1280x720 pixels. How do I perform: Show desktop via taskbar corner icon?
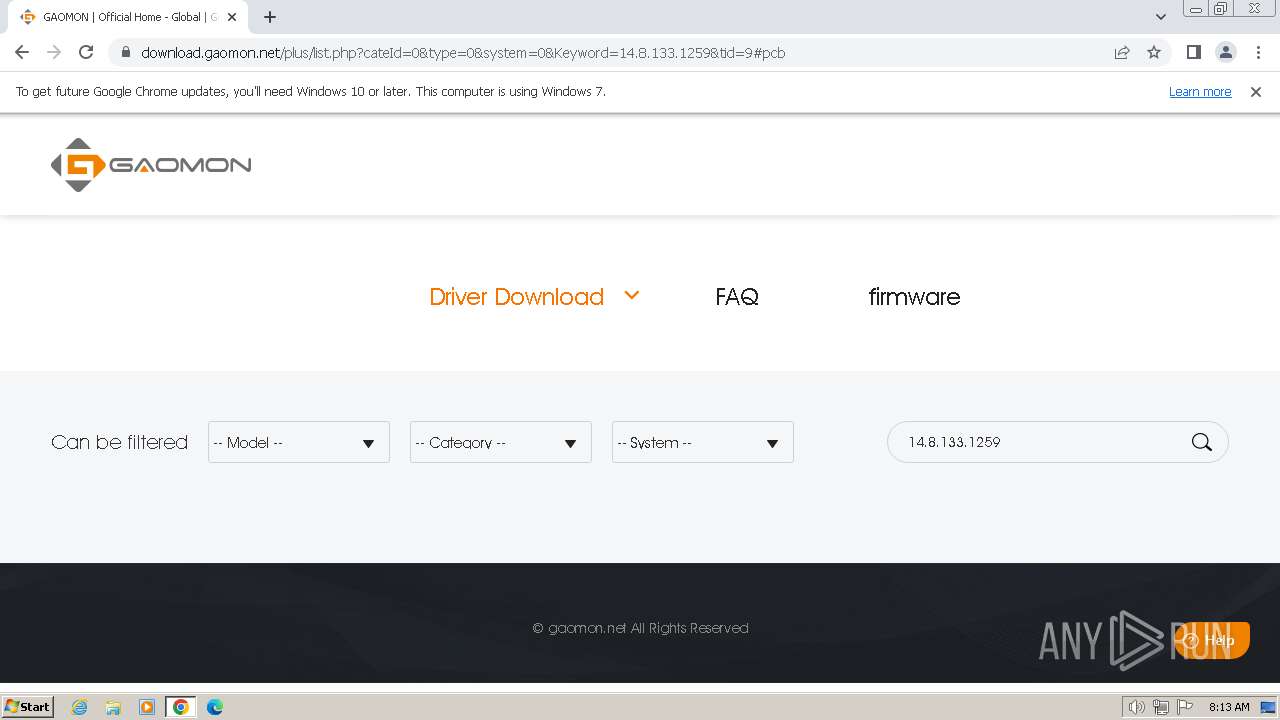[x=1268, y=707]
